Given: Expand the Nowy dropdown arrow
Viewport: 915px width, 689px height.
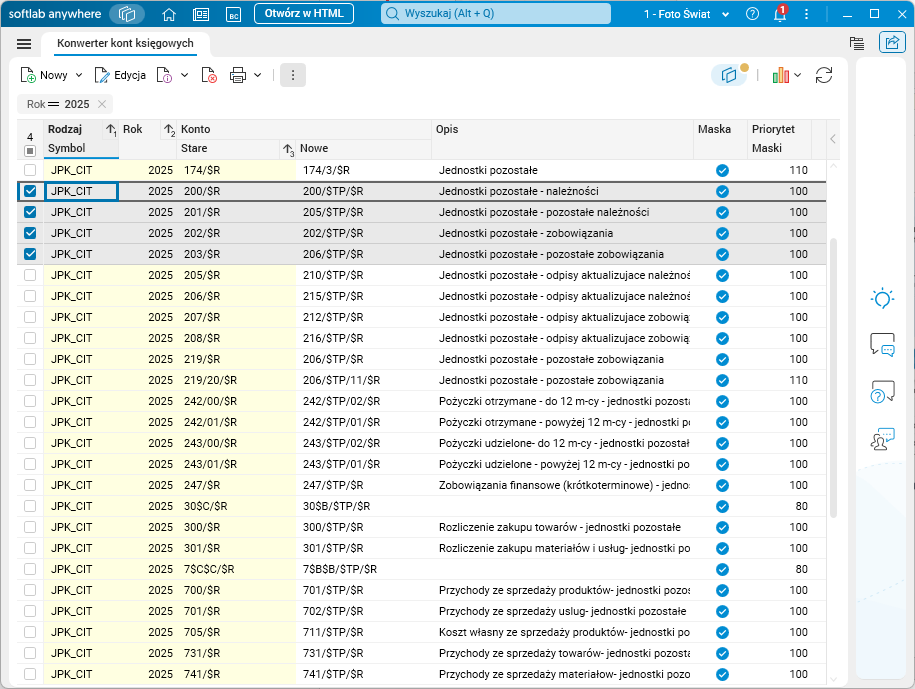Looking at the screenshot, I should [x=78, y=75].
